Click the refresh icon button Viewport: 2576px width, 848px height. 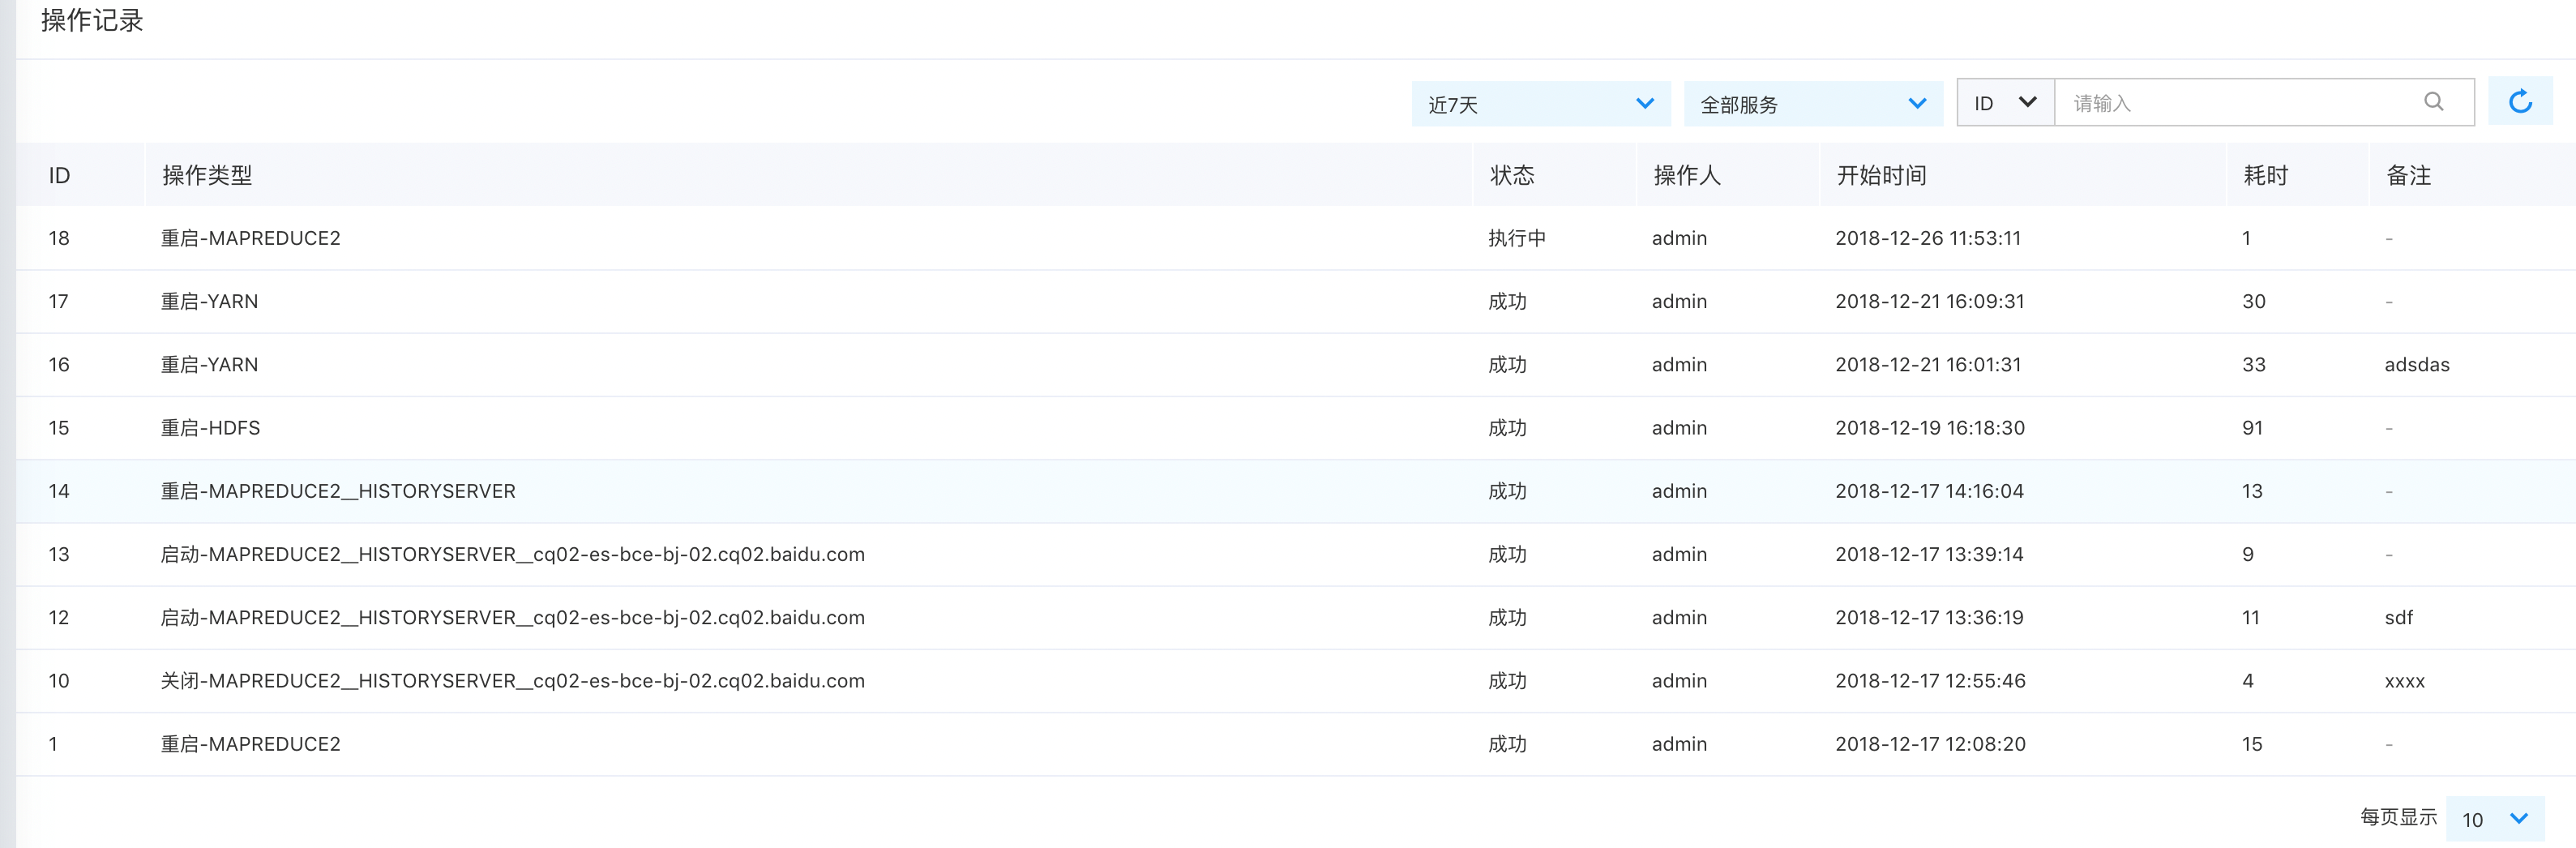pyautogui.click(x=2519, y=102)
